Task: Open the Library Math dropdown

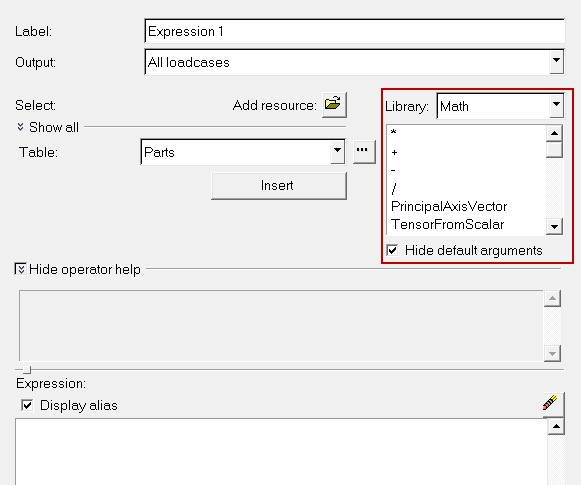Action: click(x=556, y=106)
